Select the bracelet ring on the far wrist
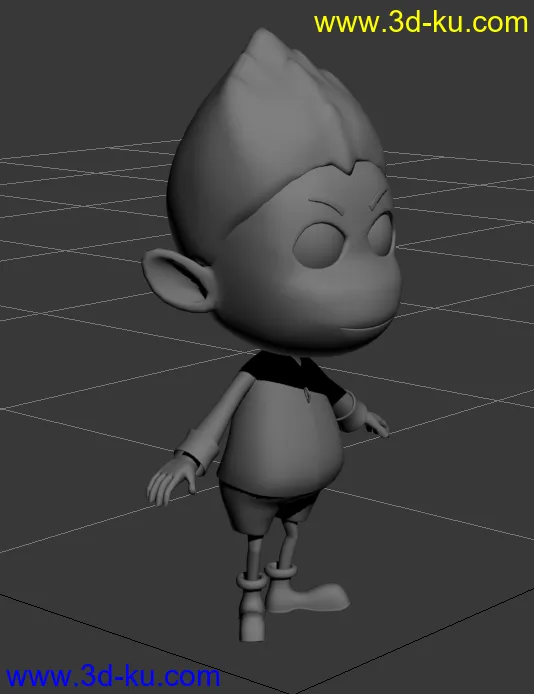This screenshot has width=534, height=694. [346, 405]
